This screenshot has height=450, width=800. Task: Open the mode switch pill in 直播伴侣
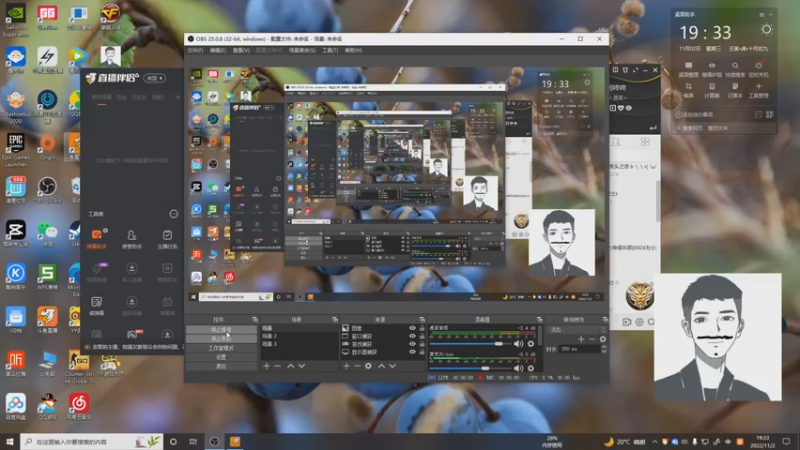155,78
